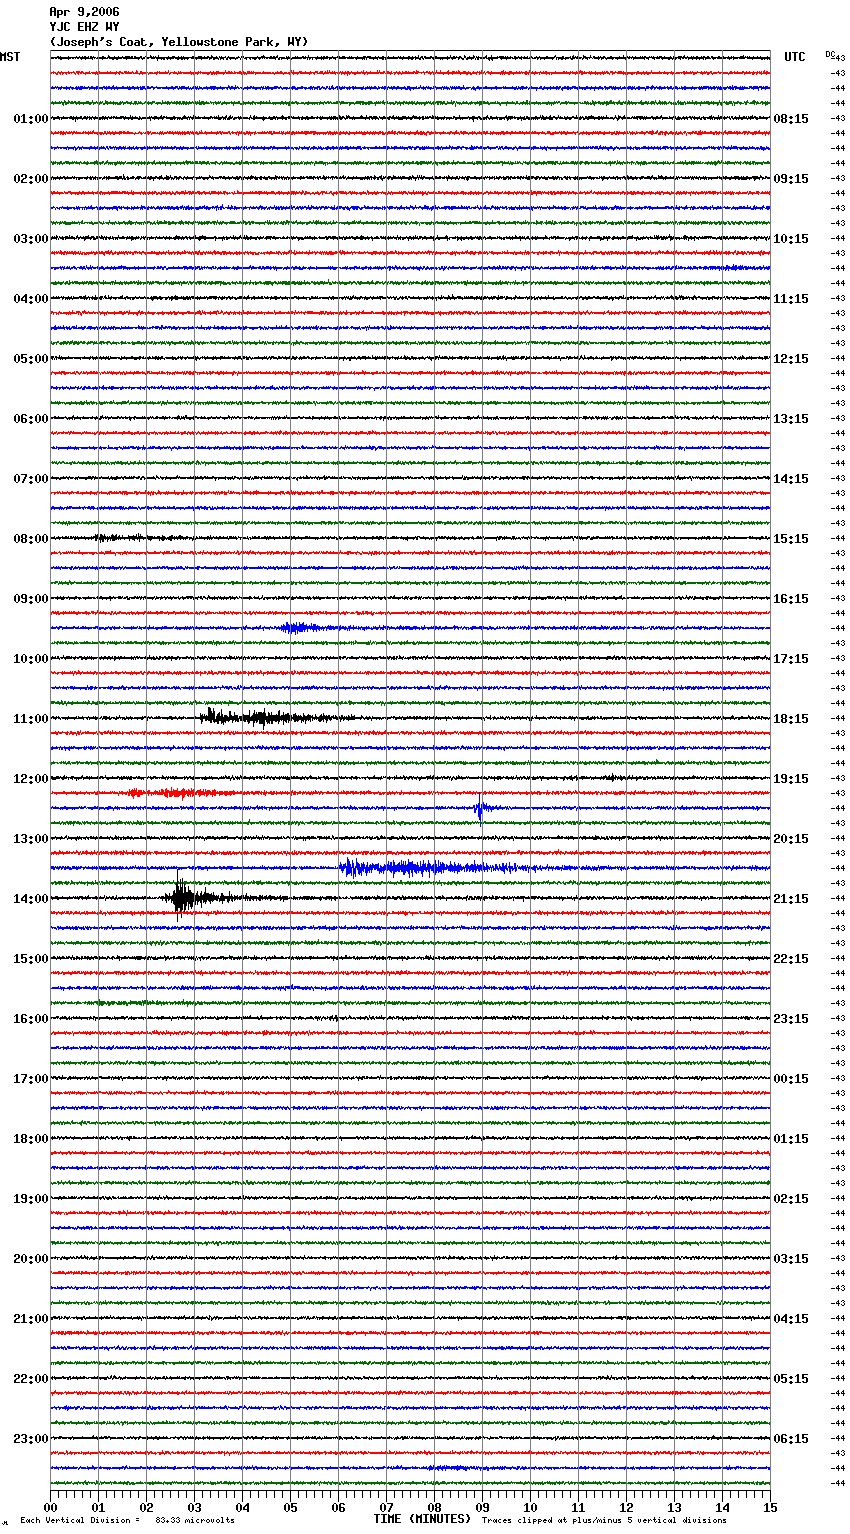Click minute tick "12" on bottom axis
This screenshot has width=850, height=1534.
click(x=627, y=1507)
